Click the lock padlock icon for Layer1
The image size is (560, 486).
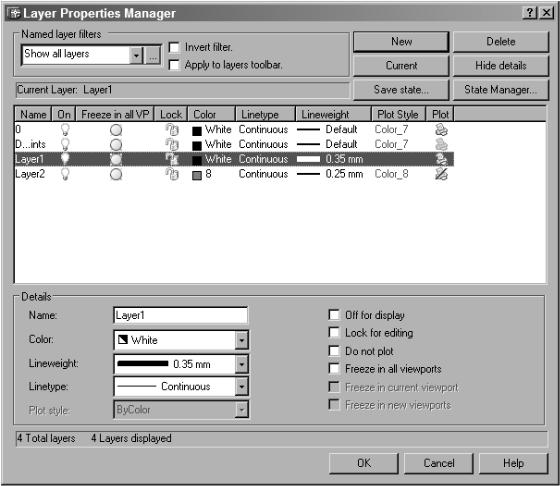click(x=172, y=159)
